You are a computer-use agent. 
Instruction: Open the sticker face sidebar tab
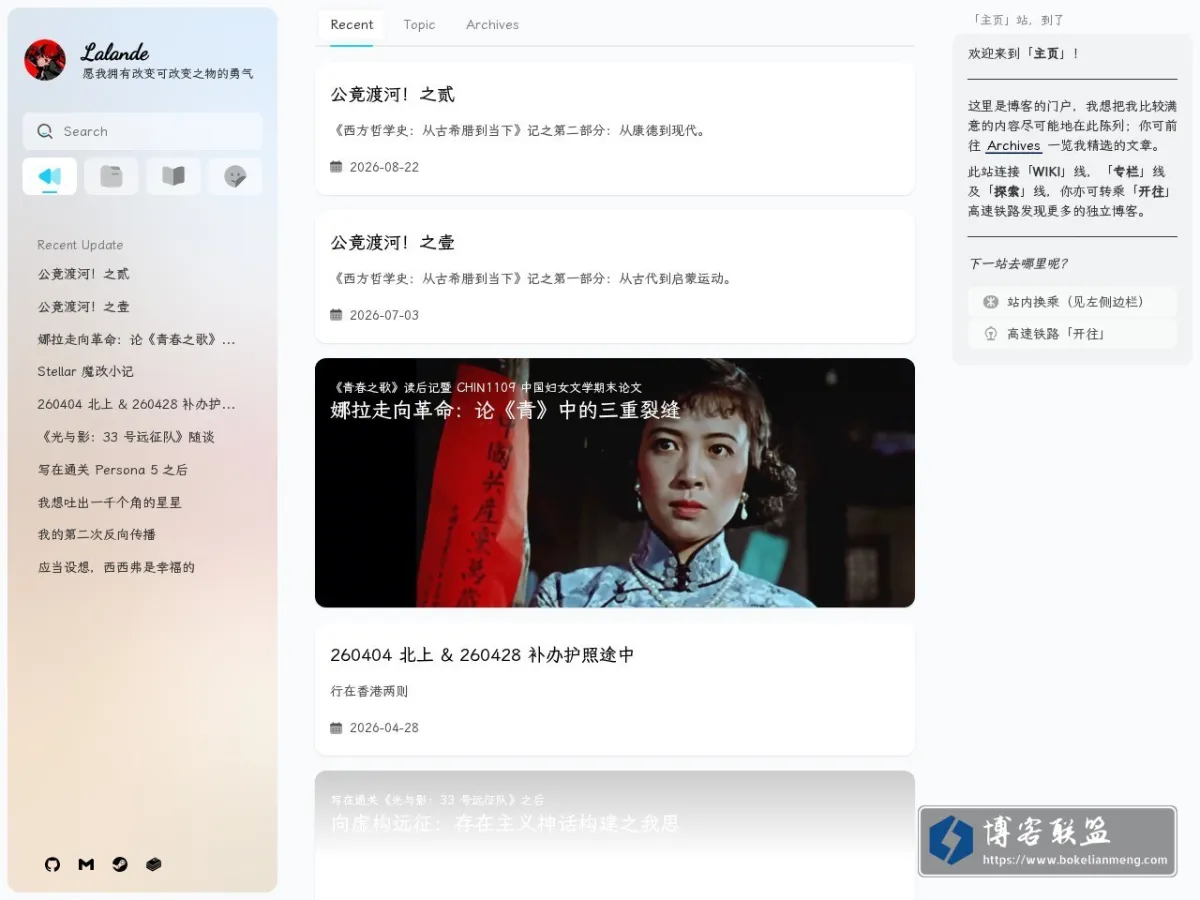tap(235, 177)
